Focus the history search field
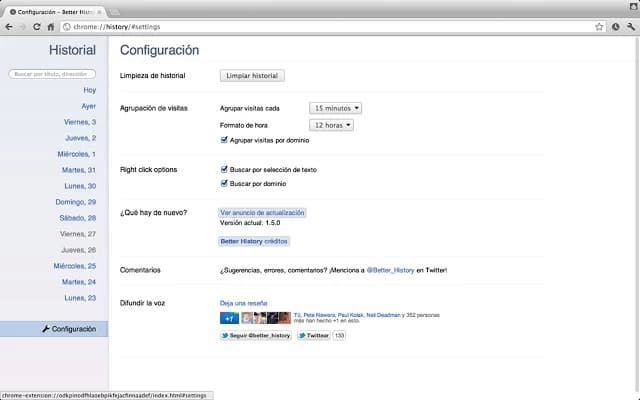Image resolution: width=640 pixels, height=400 pixels. tap(52, 74)
